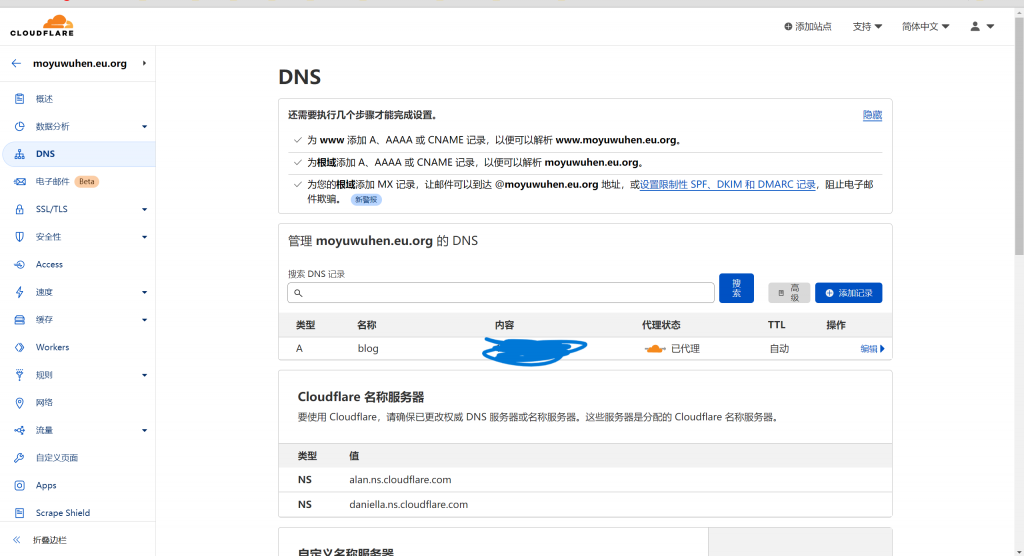The height and width of the screenshot is (556, 1024).
Task: Click the 自动 TTL value
Action: pos(779,349)
